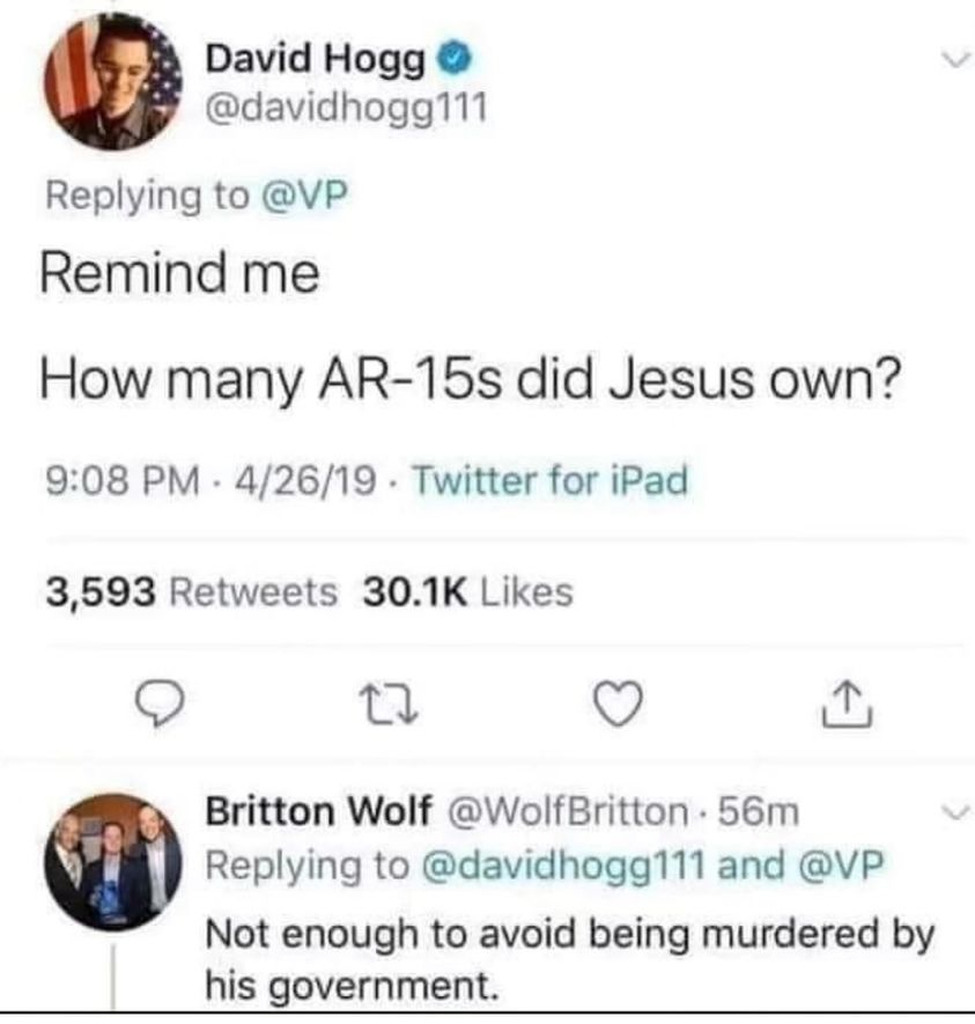Open David Hogg's profile picture
Viewport: 975px width, 1024px height.
click(114, 82)
